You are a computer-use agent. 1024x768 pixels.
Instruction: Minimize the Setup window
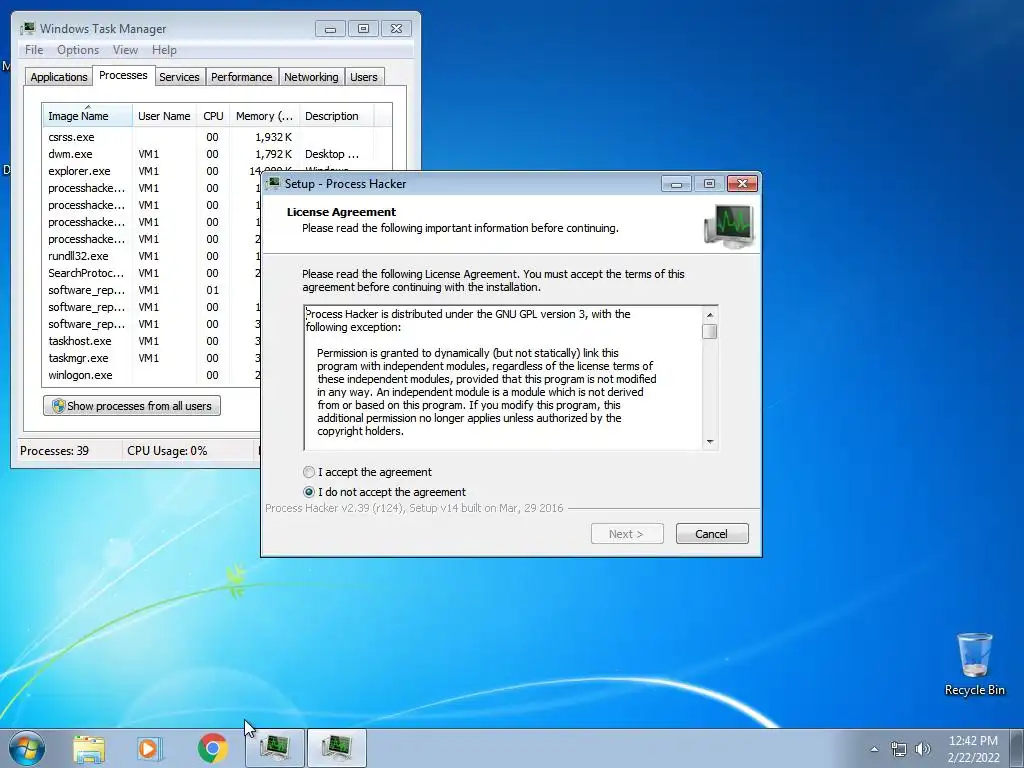pyautogui.click(x=676, y=184)
